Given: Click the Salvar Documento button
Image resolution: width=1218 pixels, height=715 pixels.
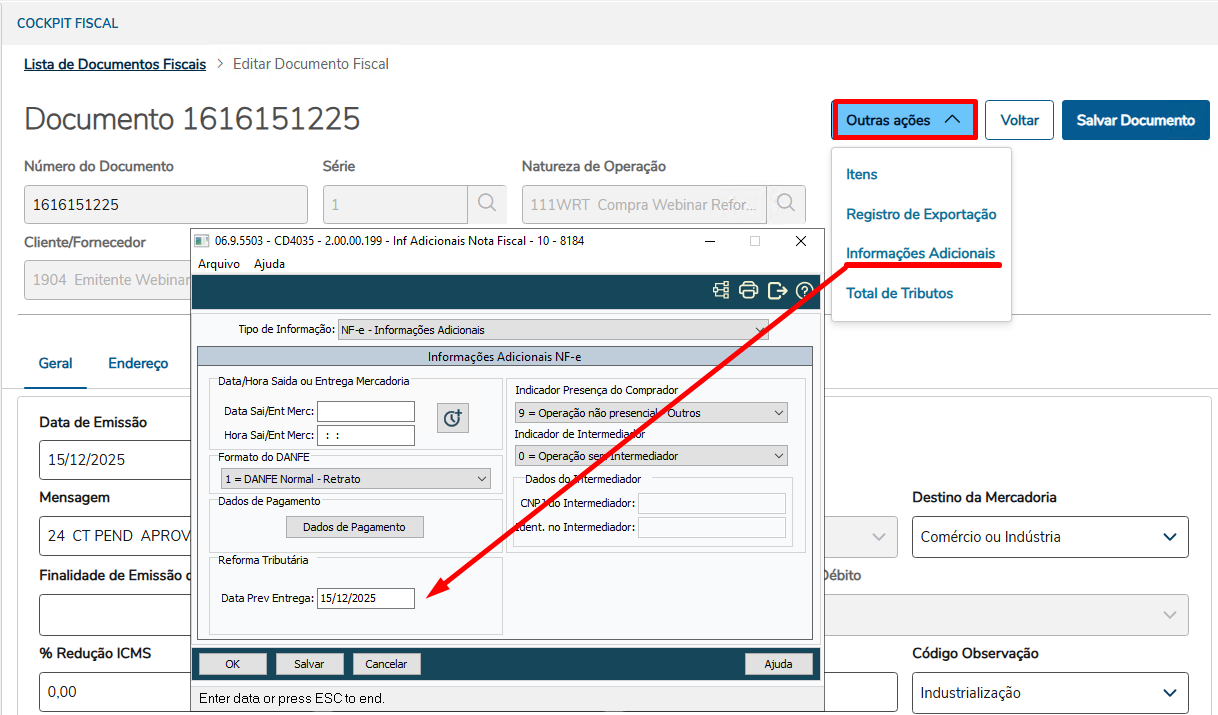Looking at the screenshot, I should click(x=1135, y=119).
